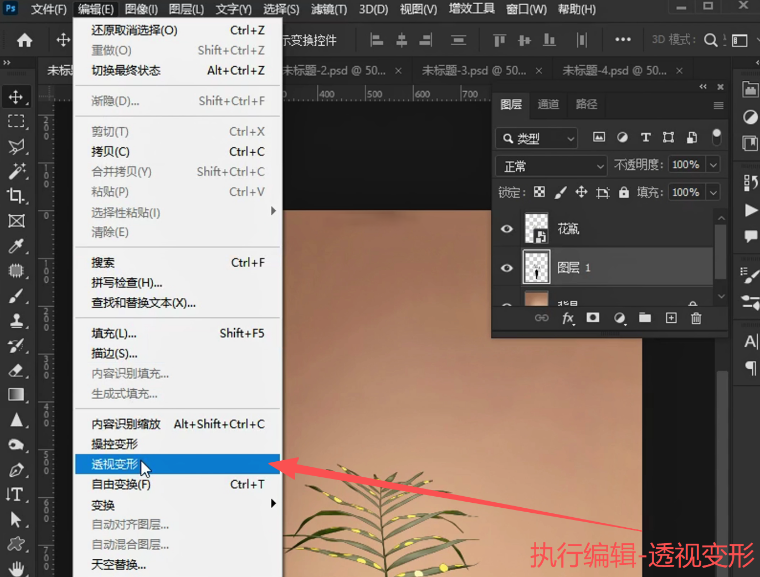The image size is (760, 577).
Task: Click the fx layer style icon
Action: pos(568,318)
